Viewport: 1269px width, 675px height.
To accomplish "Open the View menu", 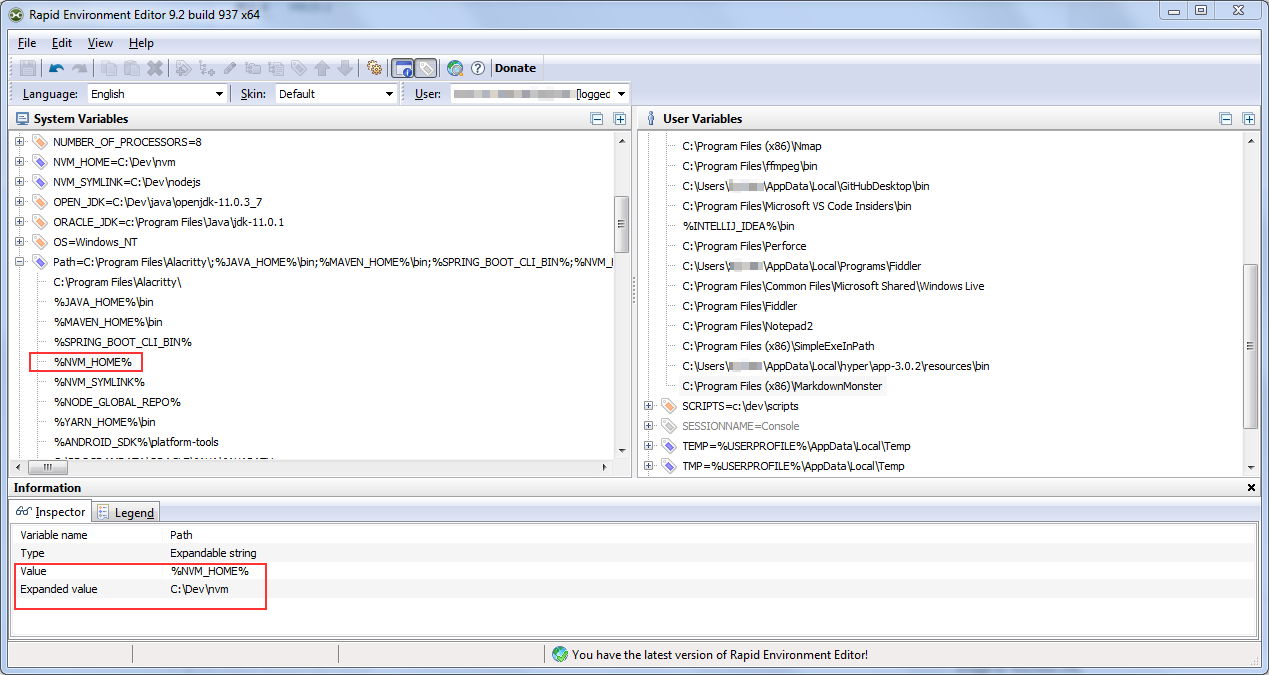I will coord(100,43).
